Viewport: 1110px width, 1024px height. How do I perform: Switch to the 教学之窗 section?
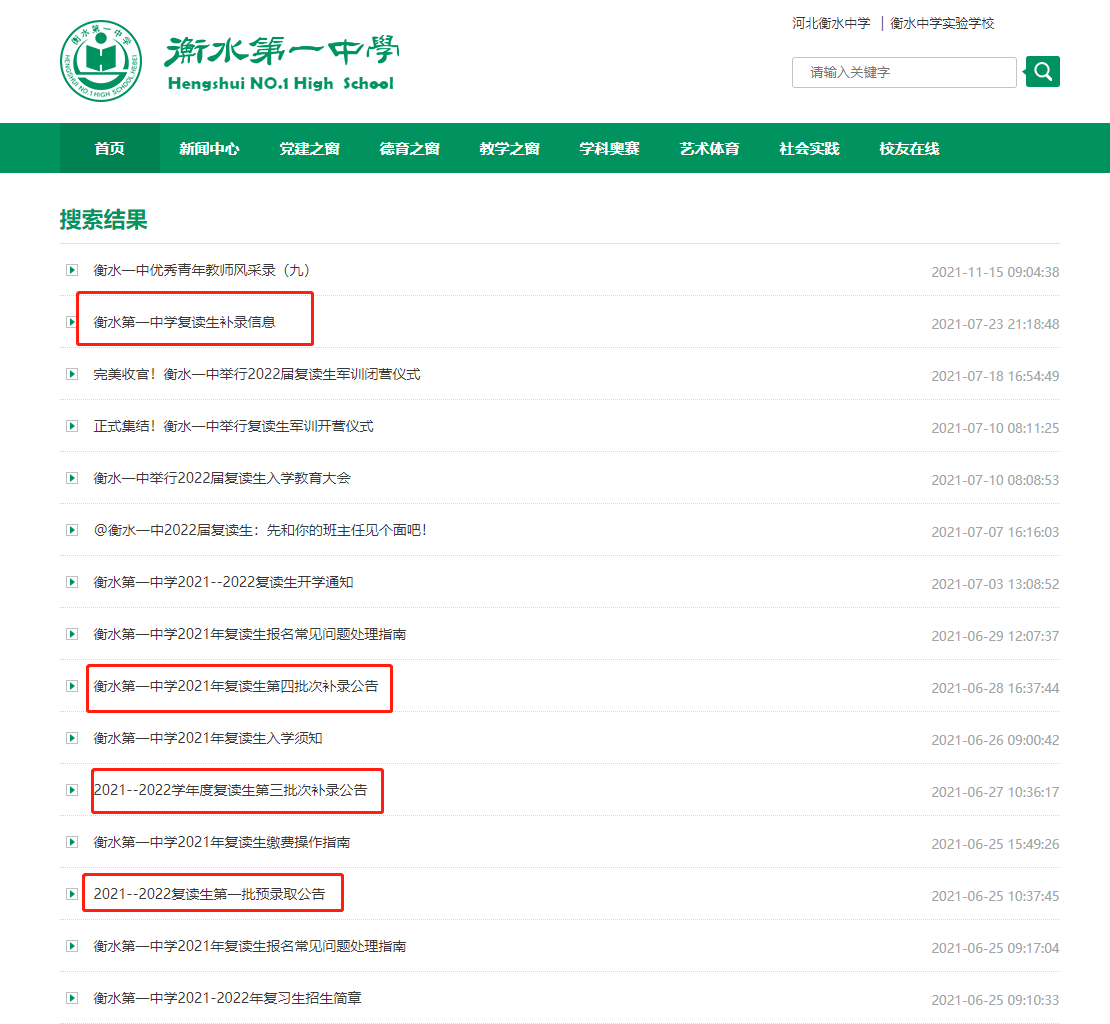click(x=508, y=148)
